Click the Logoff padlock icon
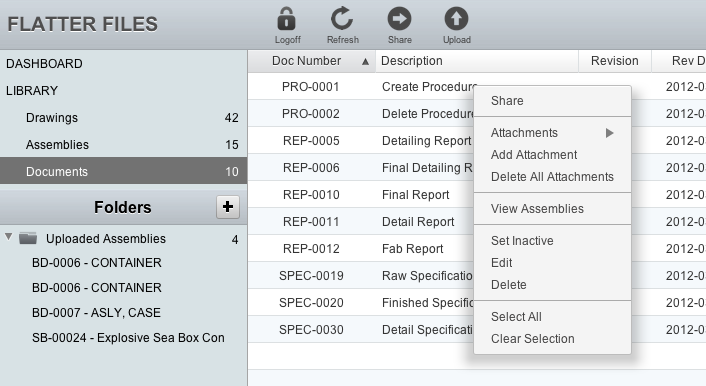Screen dimensions: 706x386 (286, 19)
